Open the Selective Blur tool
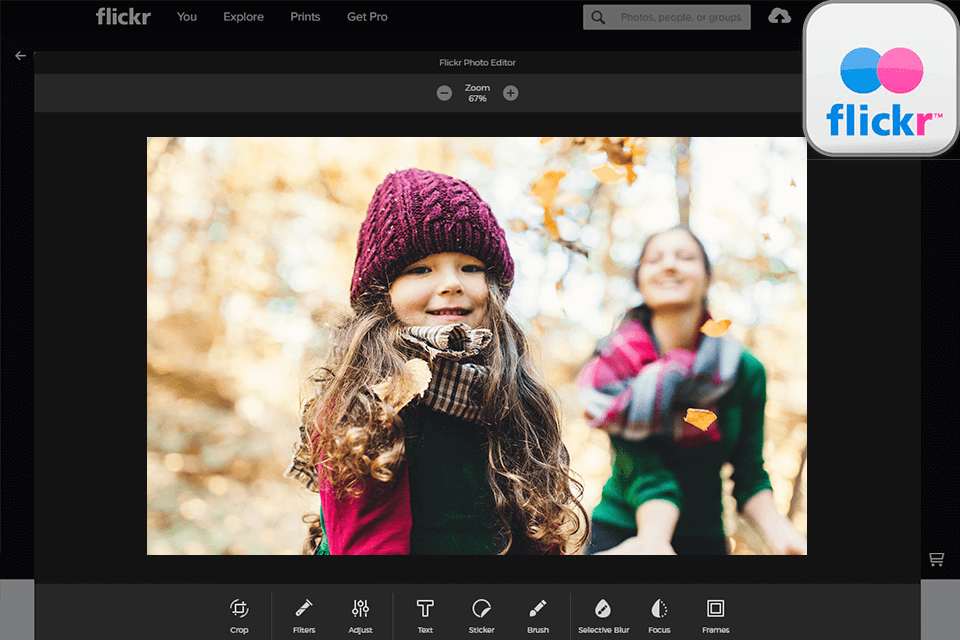Image resolution: width=960 pixels, height=640 pixels. (603, 616)
